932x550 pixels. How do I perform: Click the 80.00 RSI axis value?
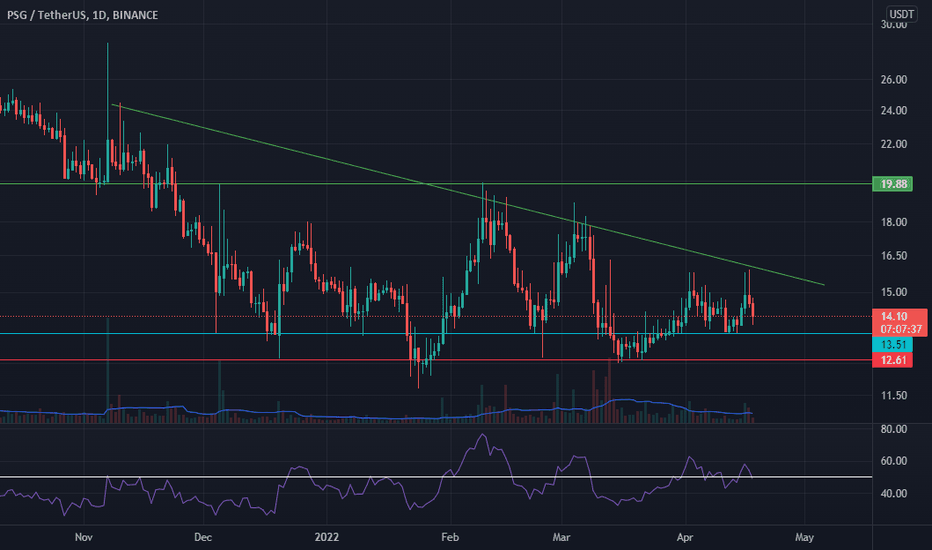pyautogui.click(x=893, y=429)
